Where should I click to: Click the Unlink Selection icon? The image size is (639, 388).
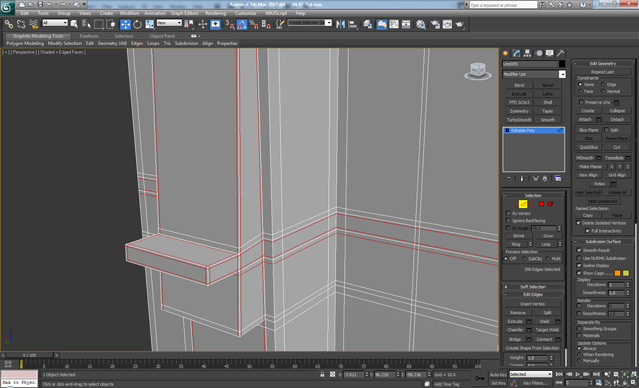pyautogui.click(x=21, y=24)
